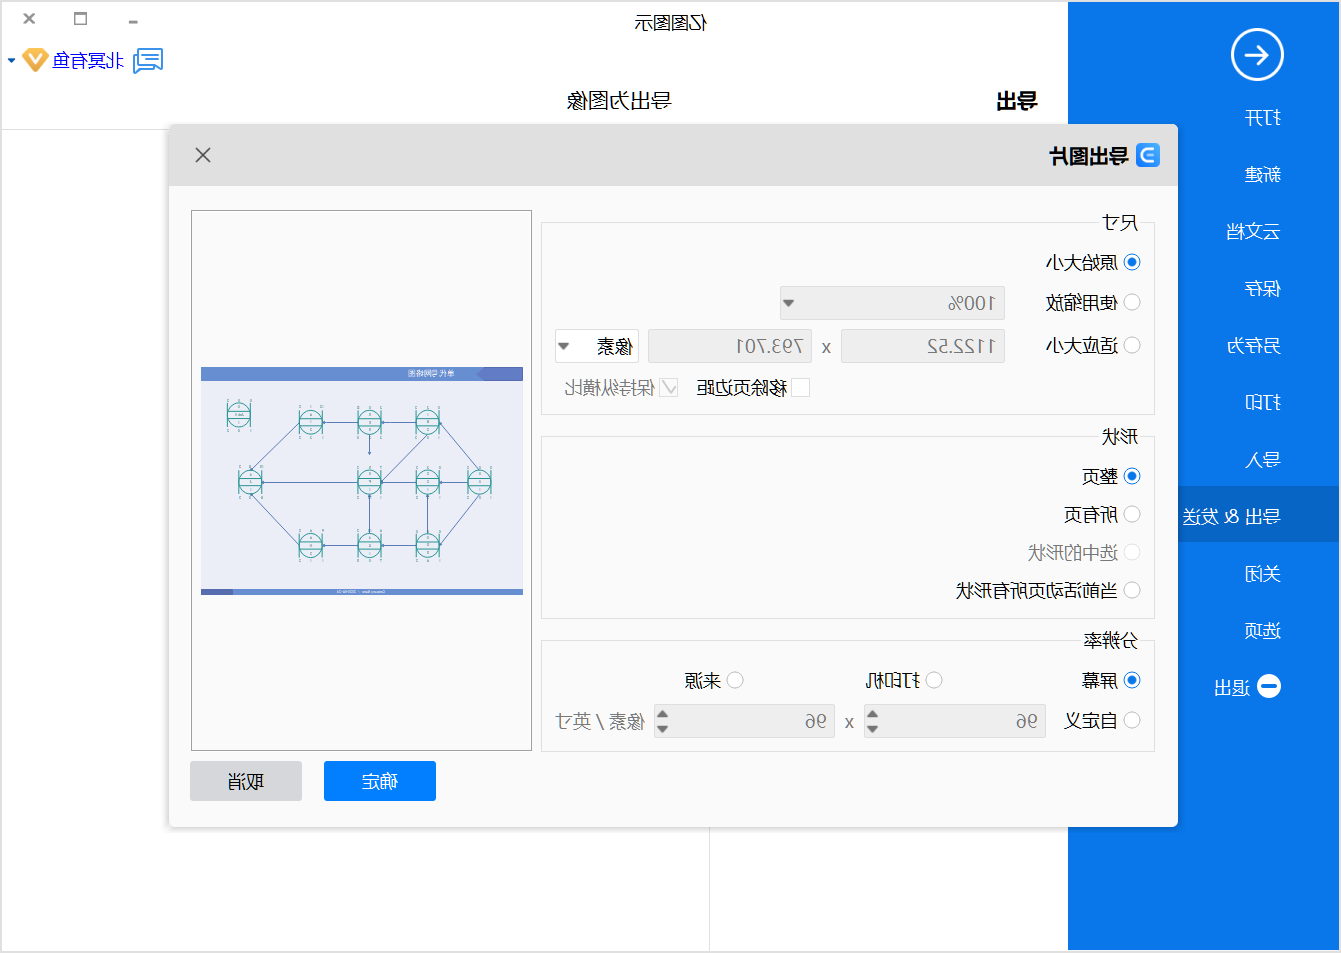The image size is (1341, 953).
Task: Select 使用缩放 radio button
Action: (x=1132, y=302)
